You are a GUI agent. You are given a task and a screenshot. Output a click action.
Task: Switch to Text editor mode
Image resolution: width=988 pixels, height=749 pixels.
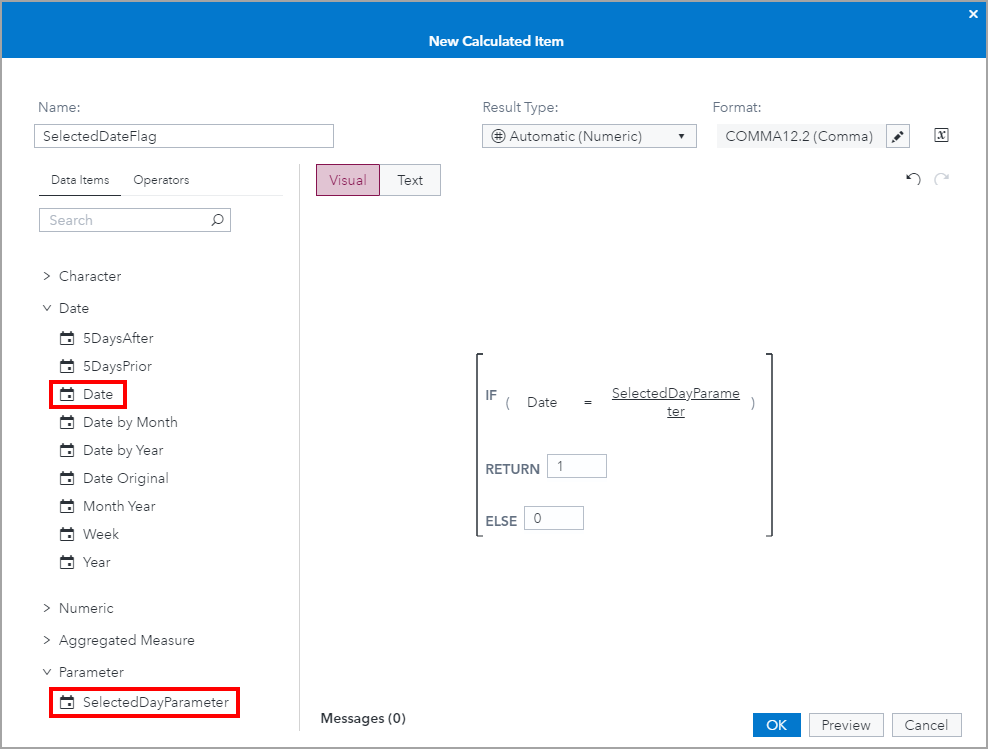pyautogui.click(x=410, y=180)
